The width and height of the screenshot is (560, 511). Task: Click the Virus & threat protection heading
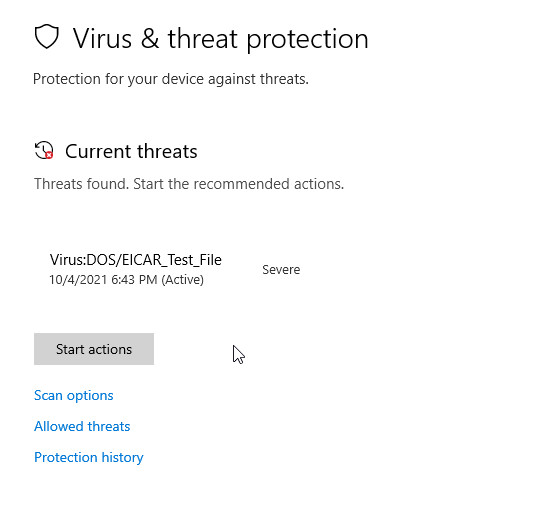pyautogui.click(x=220, y=39)
